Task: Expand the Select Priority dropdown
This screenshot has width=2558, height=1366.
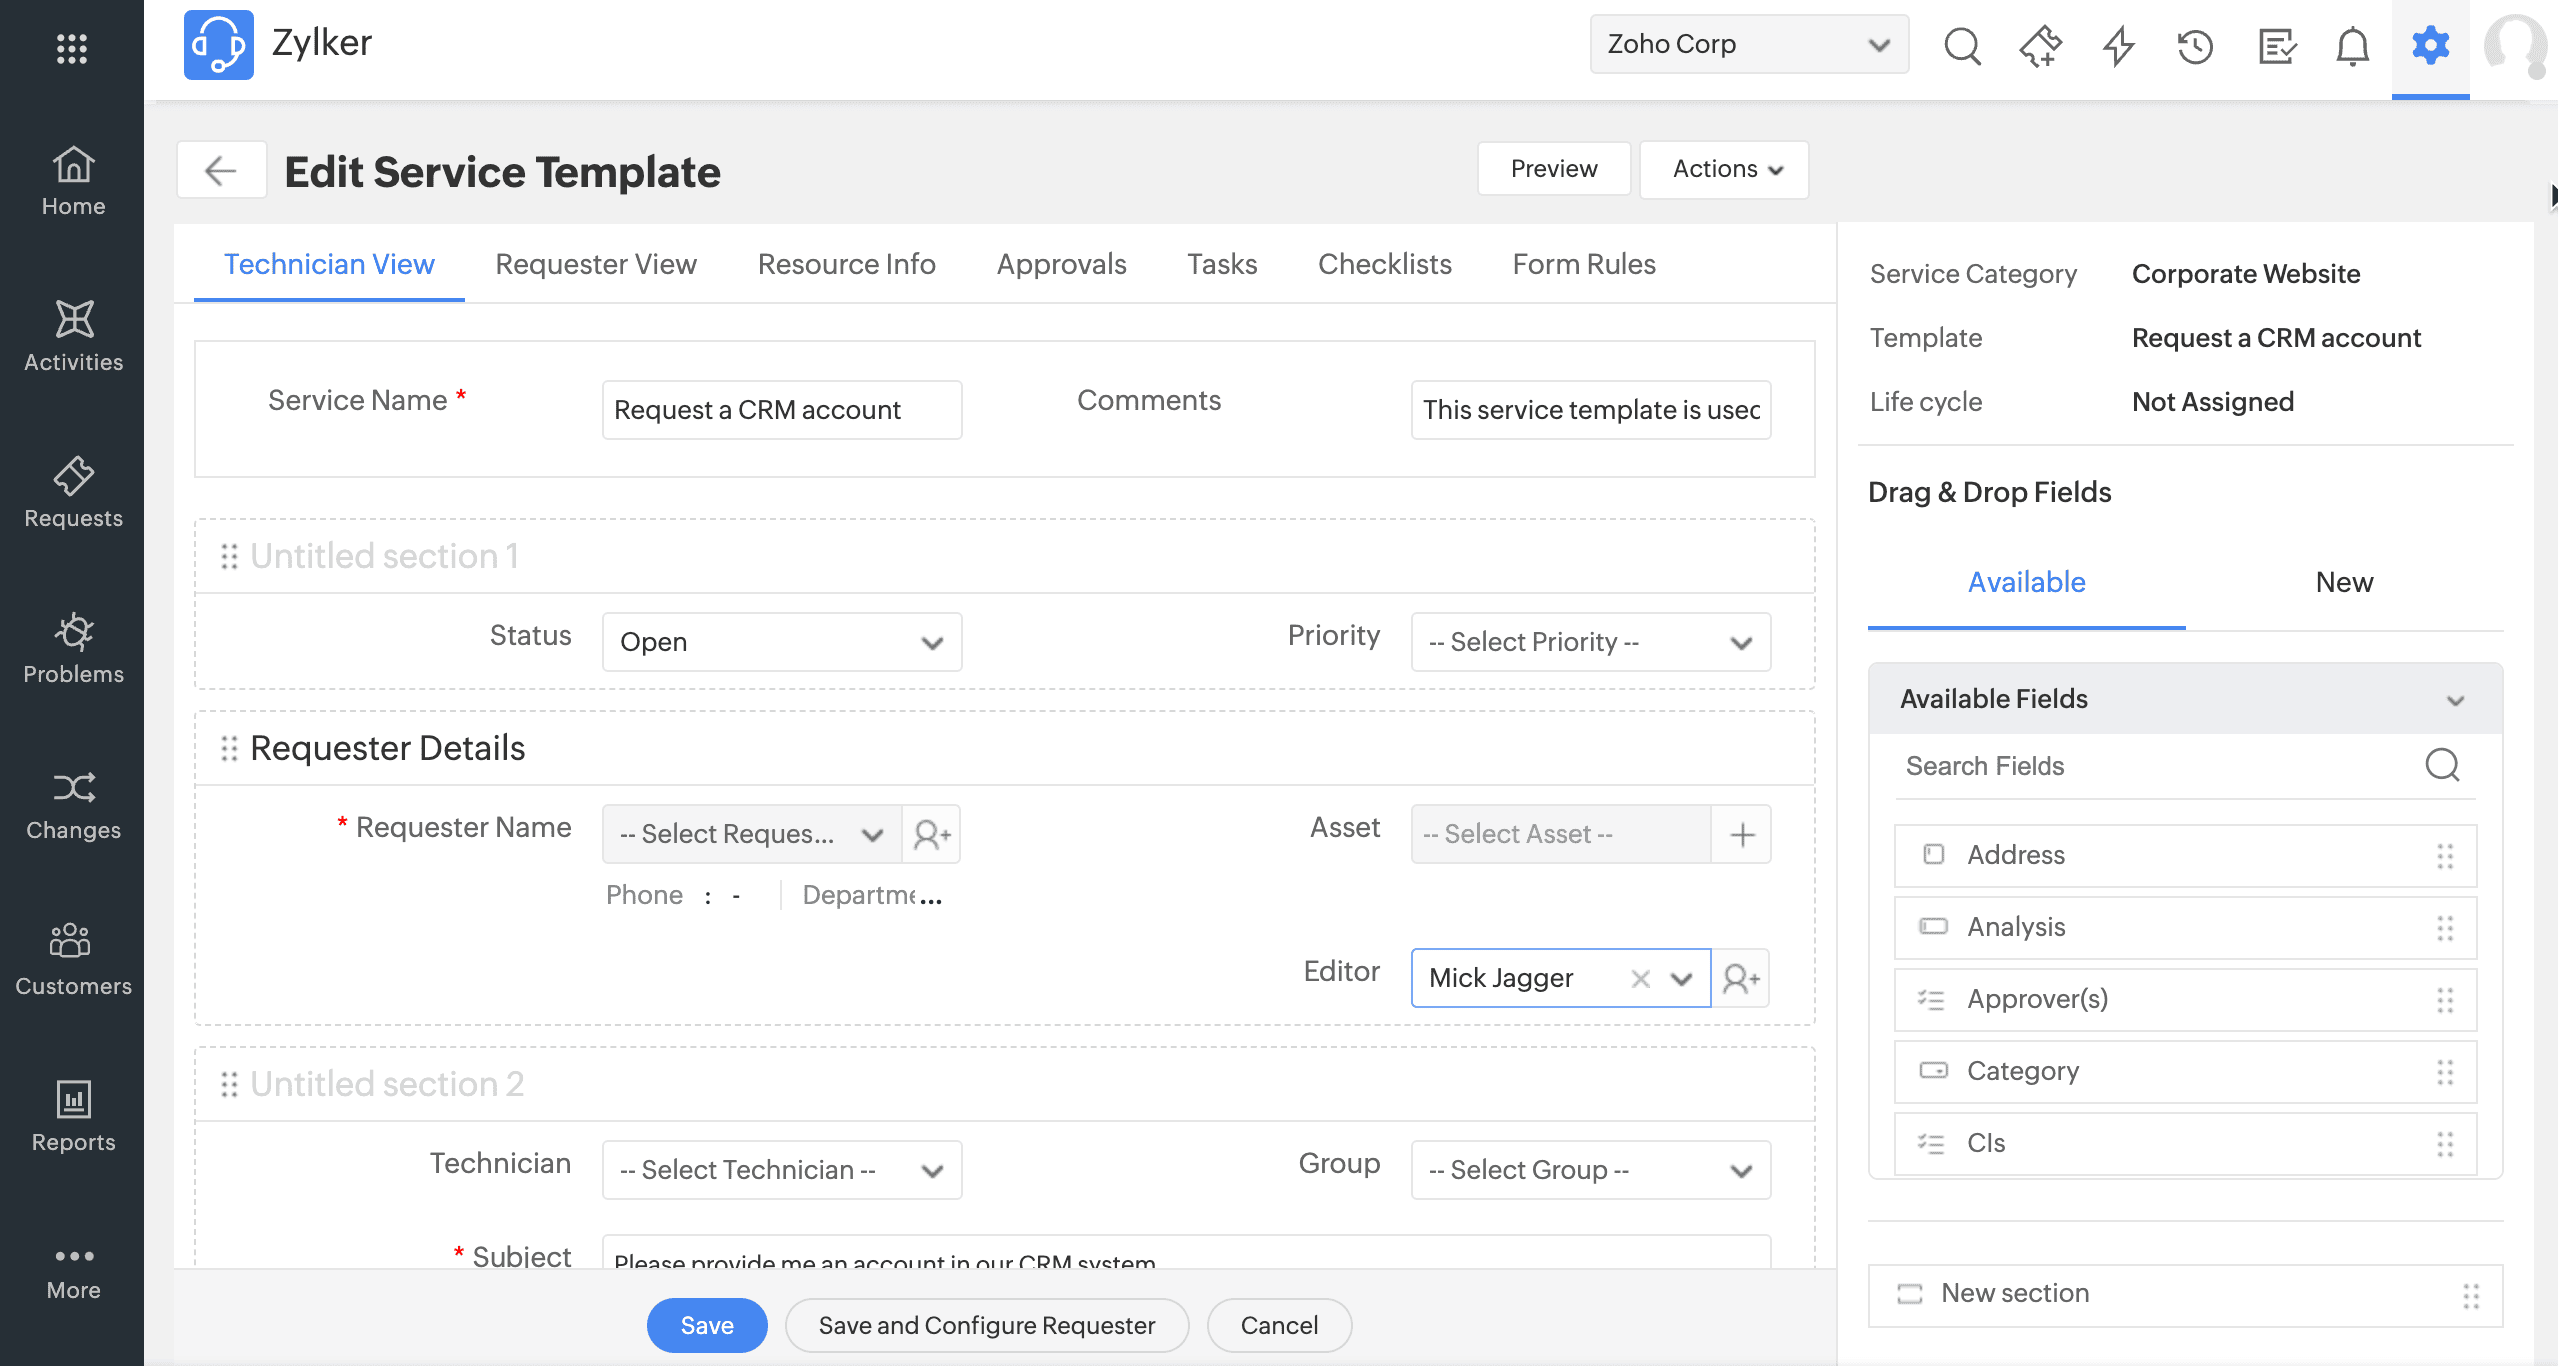Action: (1590, 642)
